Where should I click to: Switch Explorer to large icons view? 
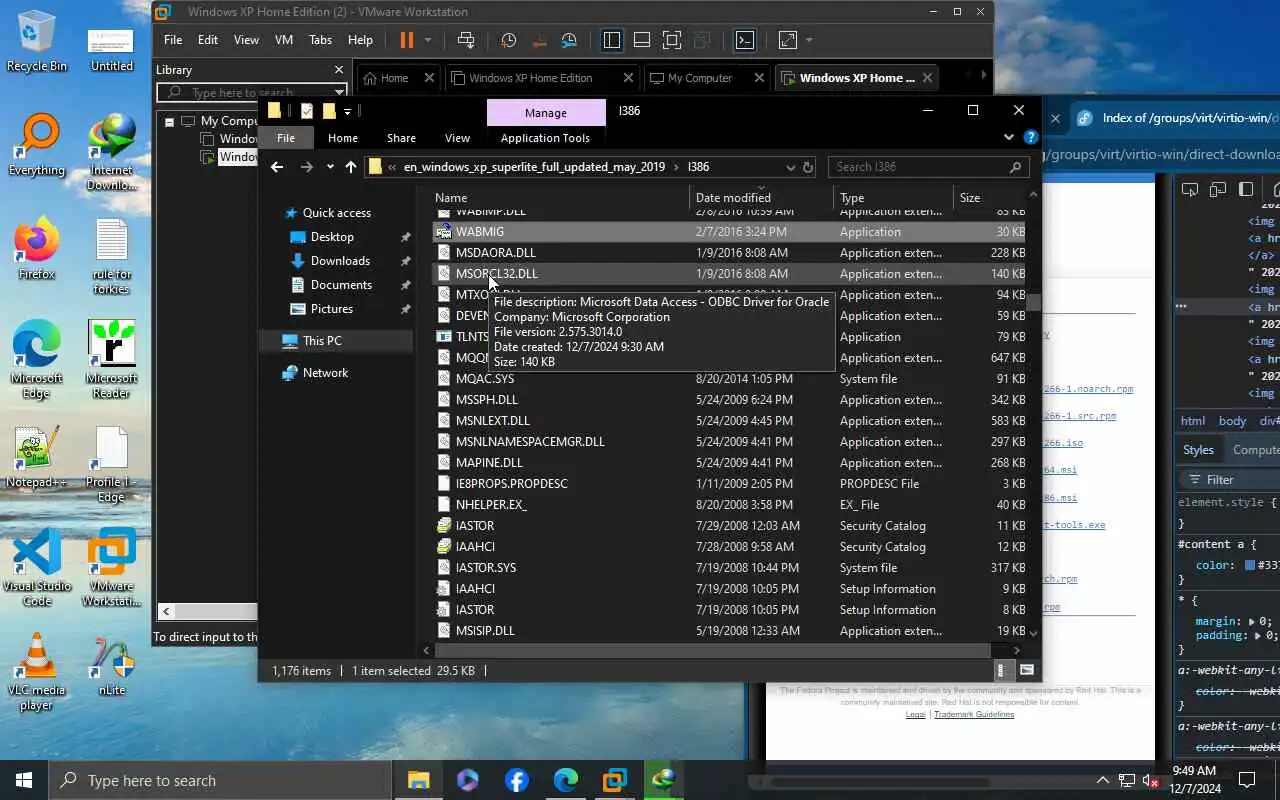tap(1026, 670)
